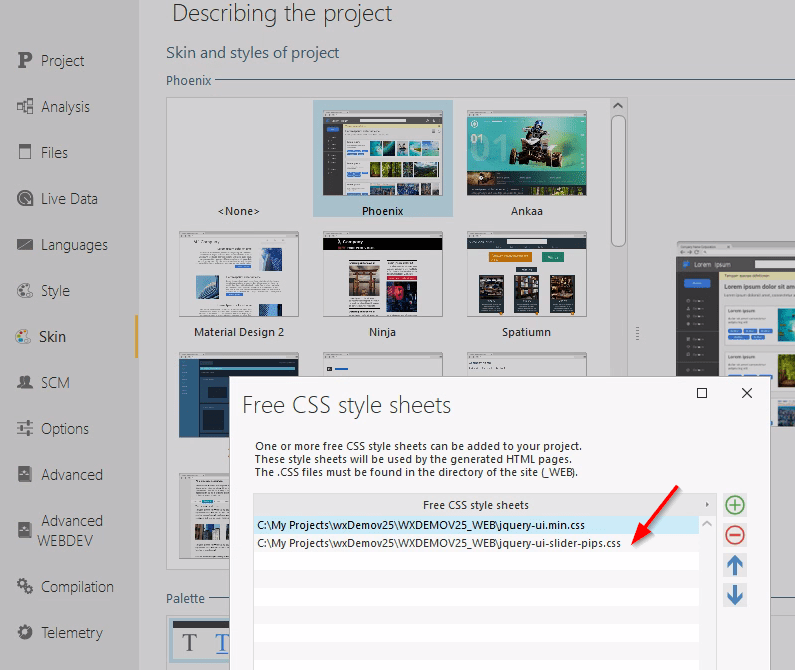Select jquery-ui.min.css row in list

[420, 524]
